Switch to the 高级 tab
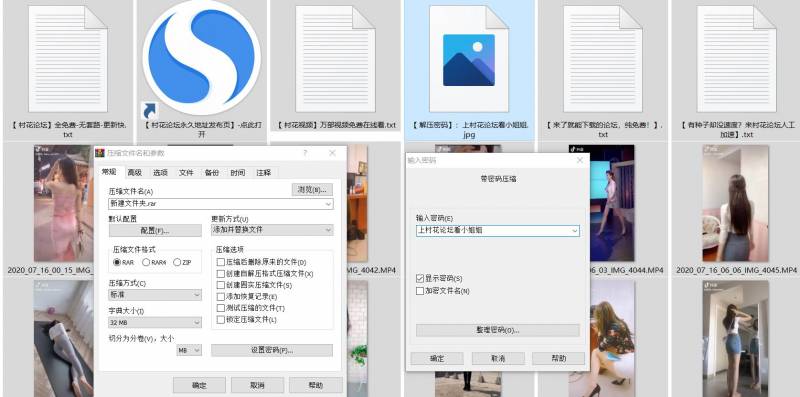This screenshot has height=397, width=800. (x=135, y=172)
